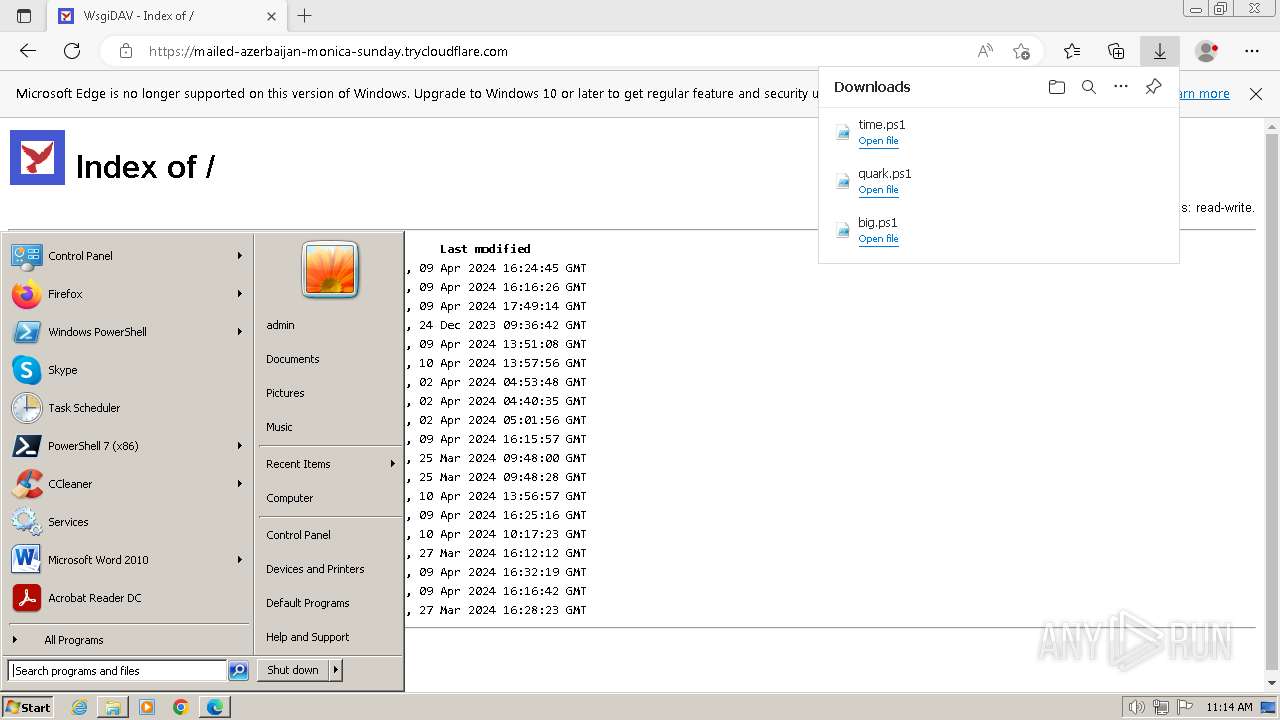
Task: Expand Microsoft Word 2010 jump list arrow
Action: [239, 560]
